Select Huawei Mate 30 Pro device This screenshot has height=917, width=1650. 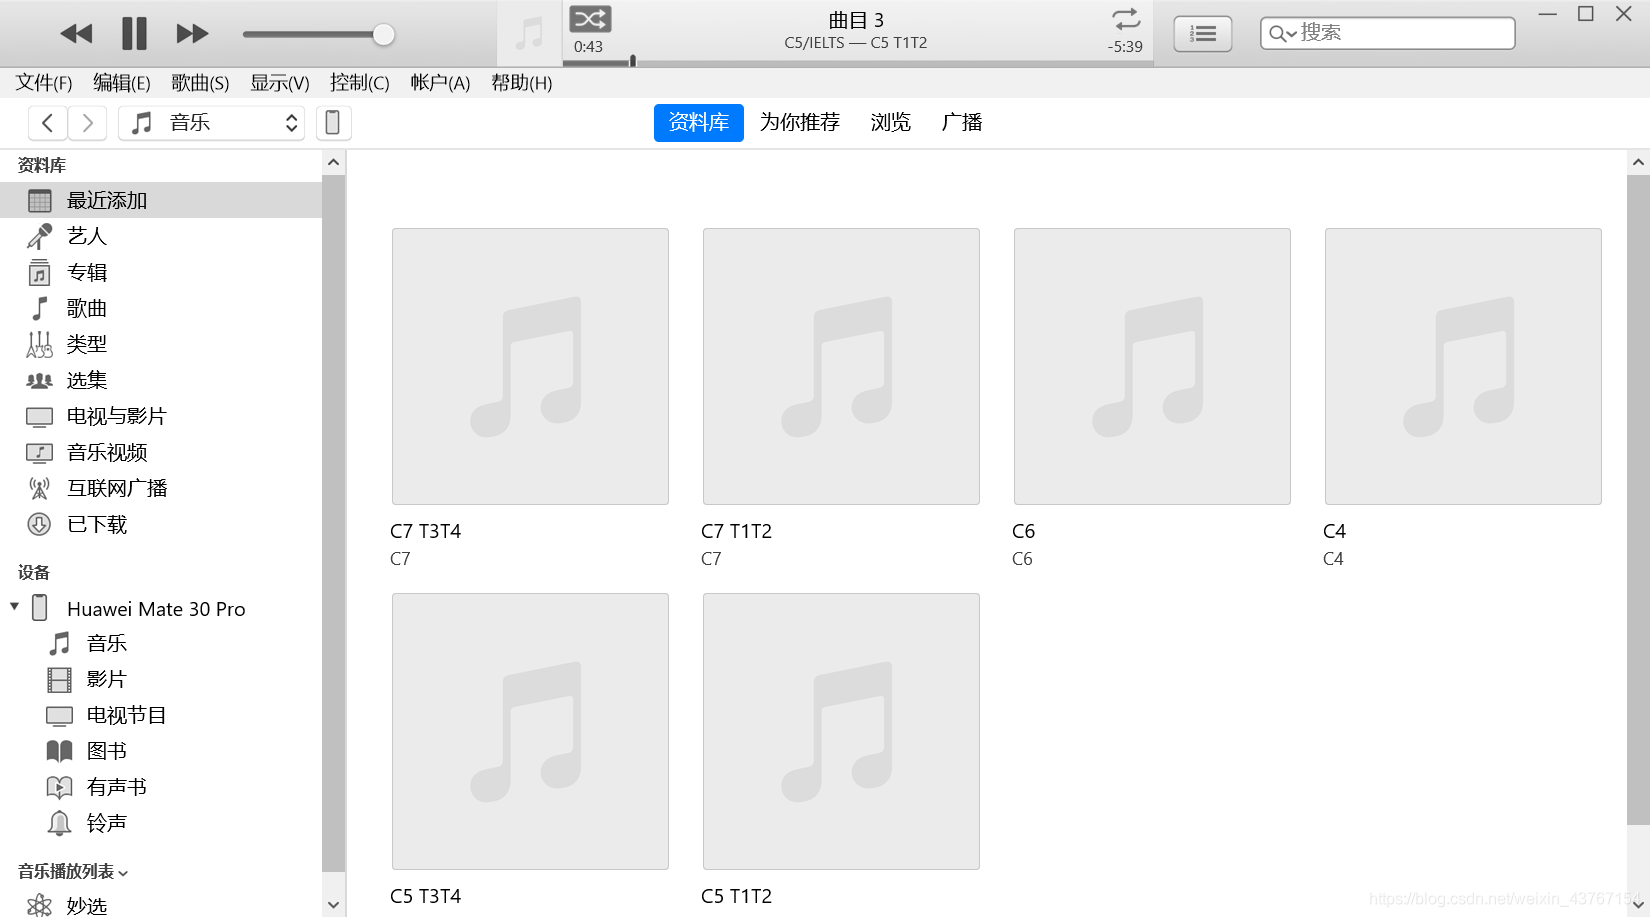[x=156, y=609]
